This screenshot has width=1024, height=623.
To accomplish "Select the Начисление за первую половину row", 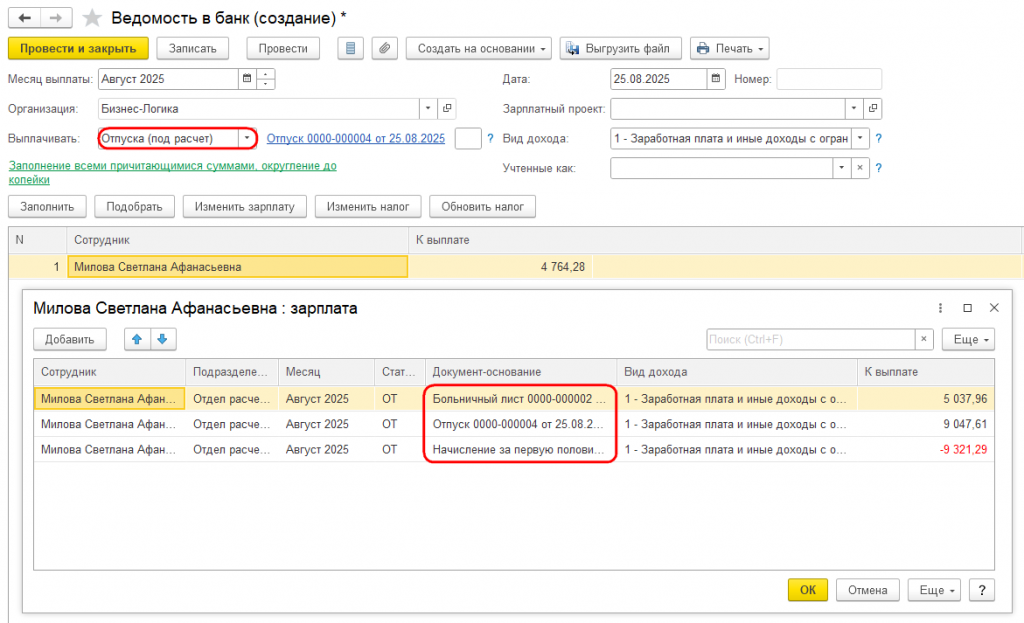I will tap(514, 449).
